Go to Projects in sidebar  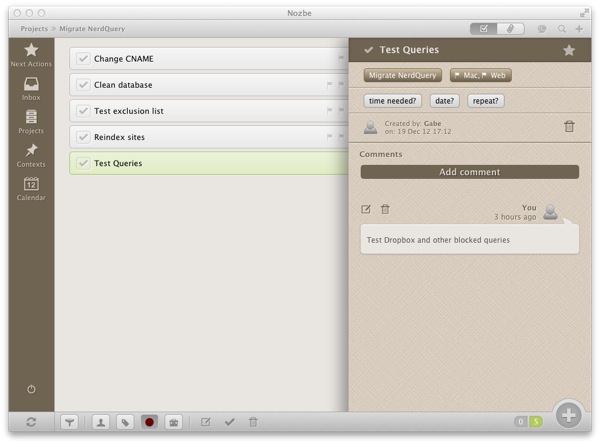click(x=31, y=122)
